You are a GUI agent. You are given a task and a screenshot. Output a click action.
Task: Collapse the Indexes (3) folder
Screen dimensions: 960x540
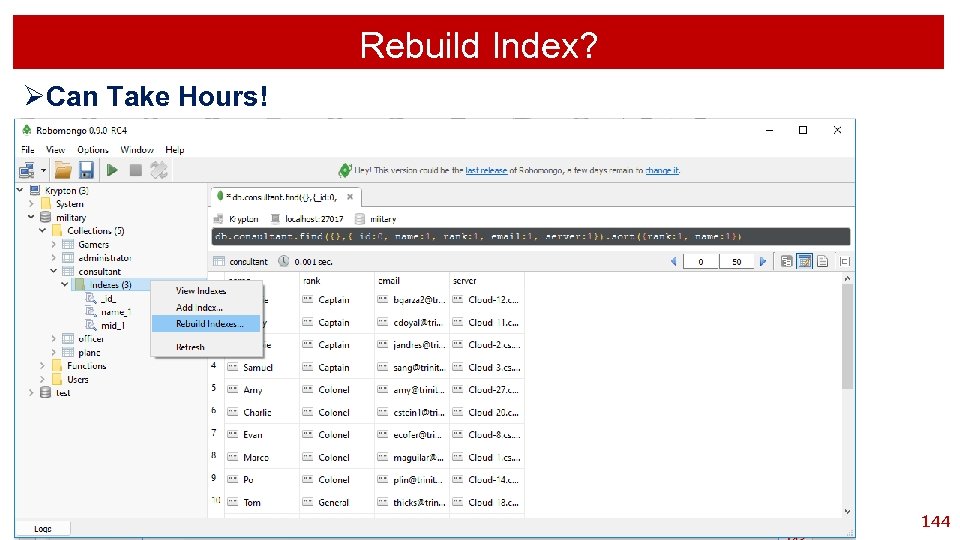tap(64, 285)
